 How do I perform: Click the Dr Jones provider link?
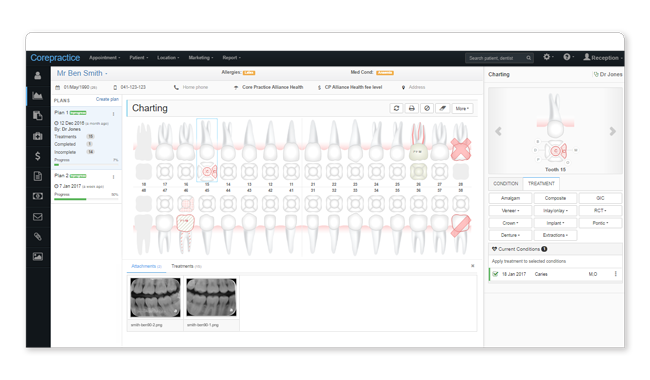point(608,74)
